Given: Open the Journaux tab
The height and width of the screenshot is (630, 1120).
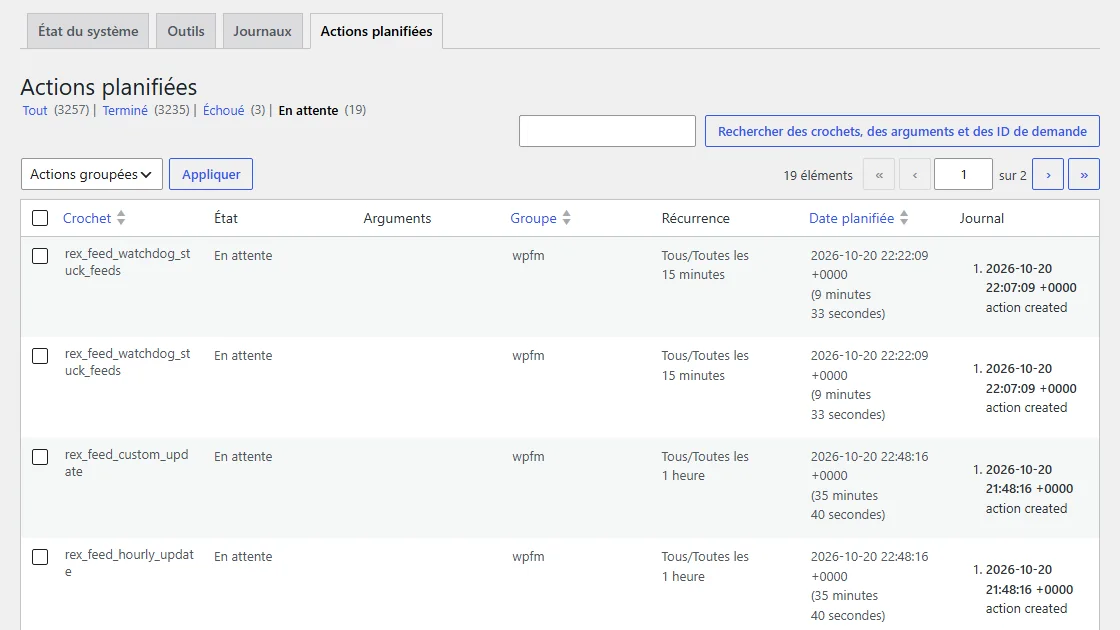Looking at the screenshot, I should (x=262, y=31).
